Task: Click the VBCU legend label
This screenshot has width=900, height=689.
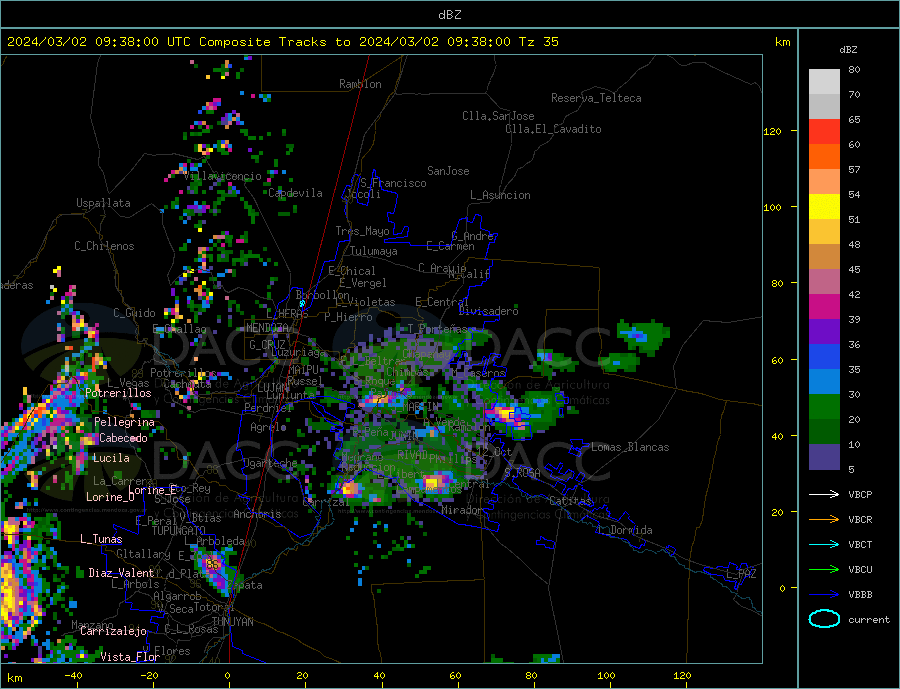Action: coord(860,570)
